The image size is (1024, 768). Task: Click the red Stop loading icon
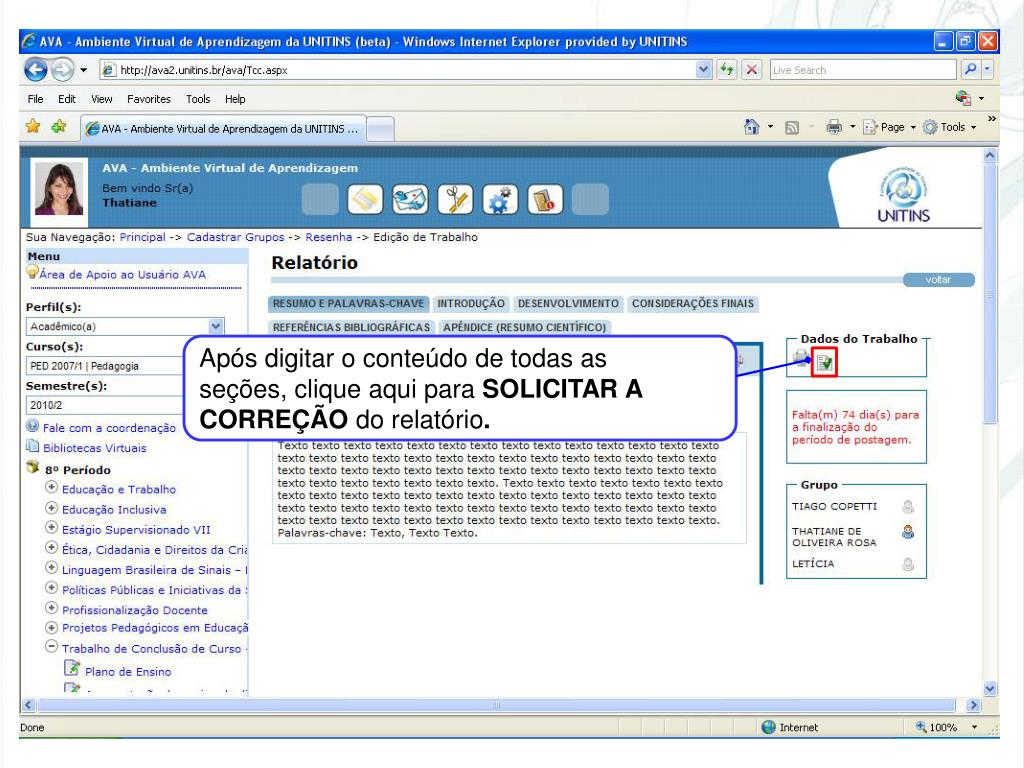[752, 70]
